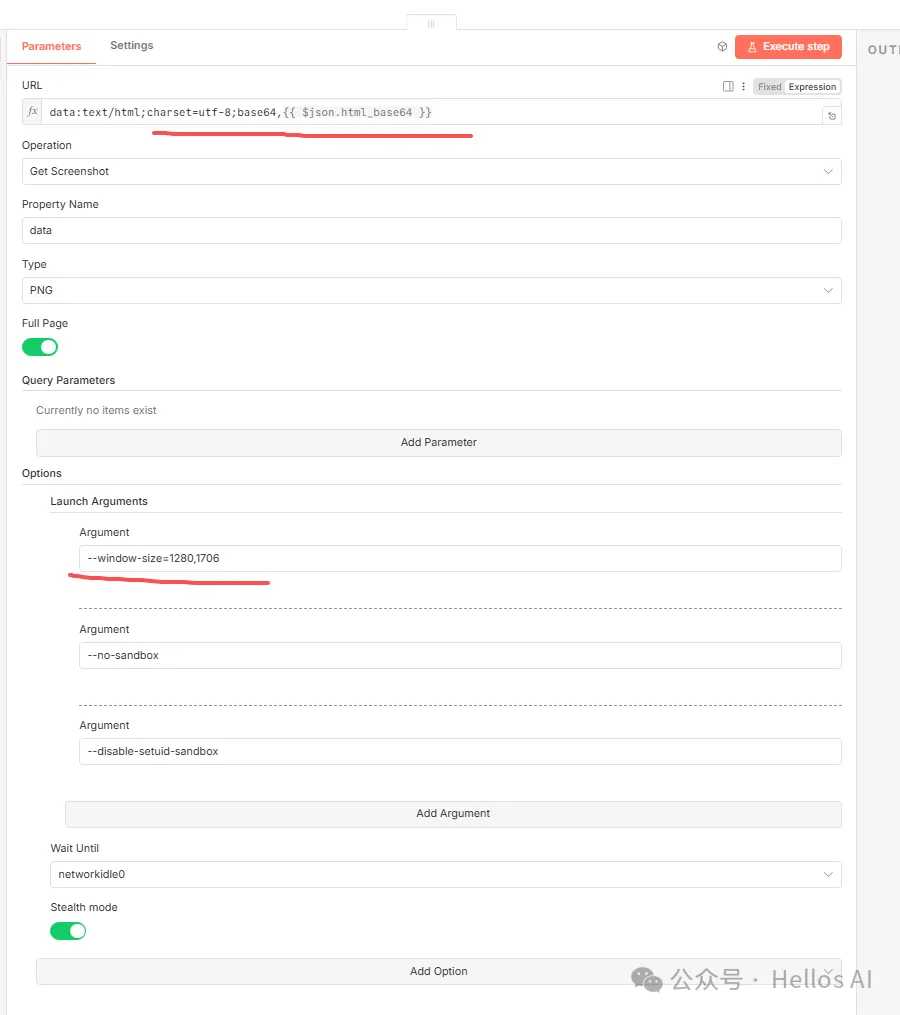
Task: Switch URL parameter to Fixed mode
Action: [769, 87]
